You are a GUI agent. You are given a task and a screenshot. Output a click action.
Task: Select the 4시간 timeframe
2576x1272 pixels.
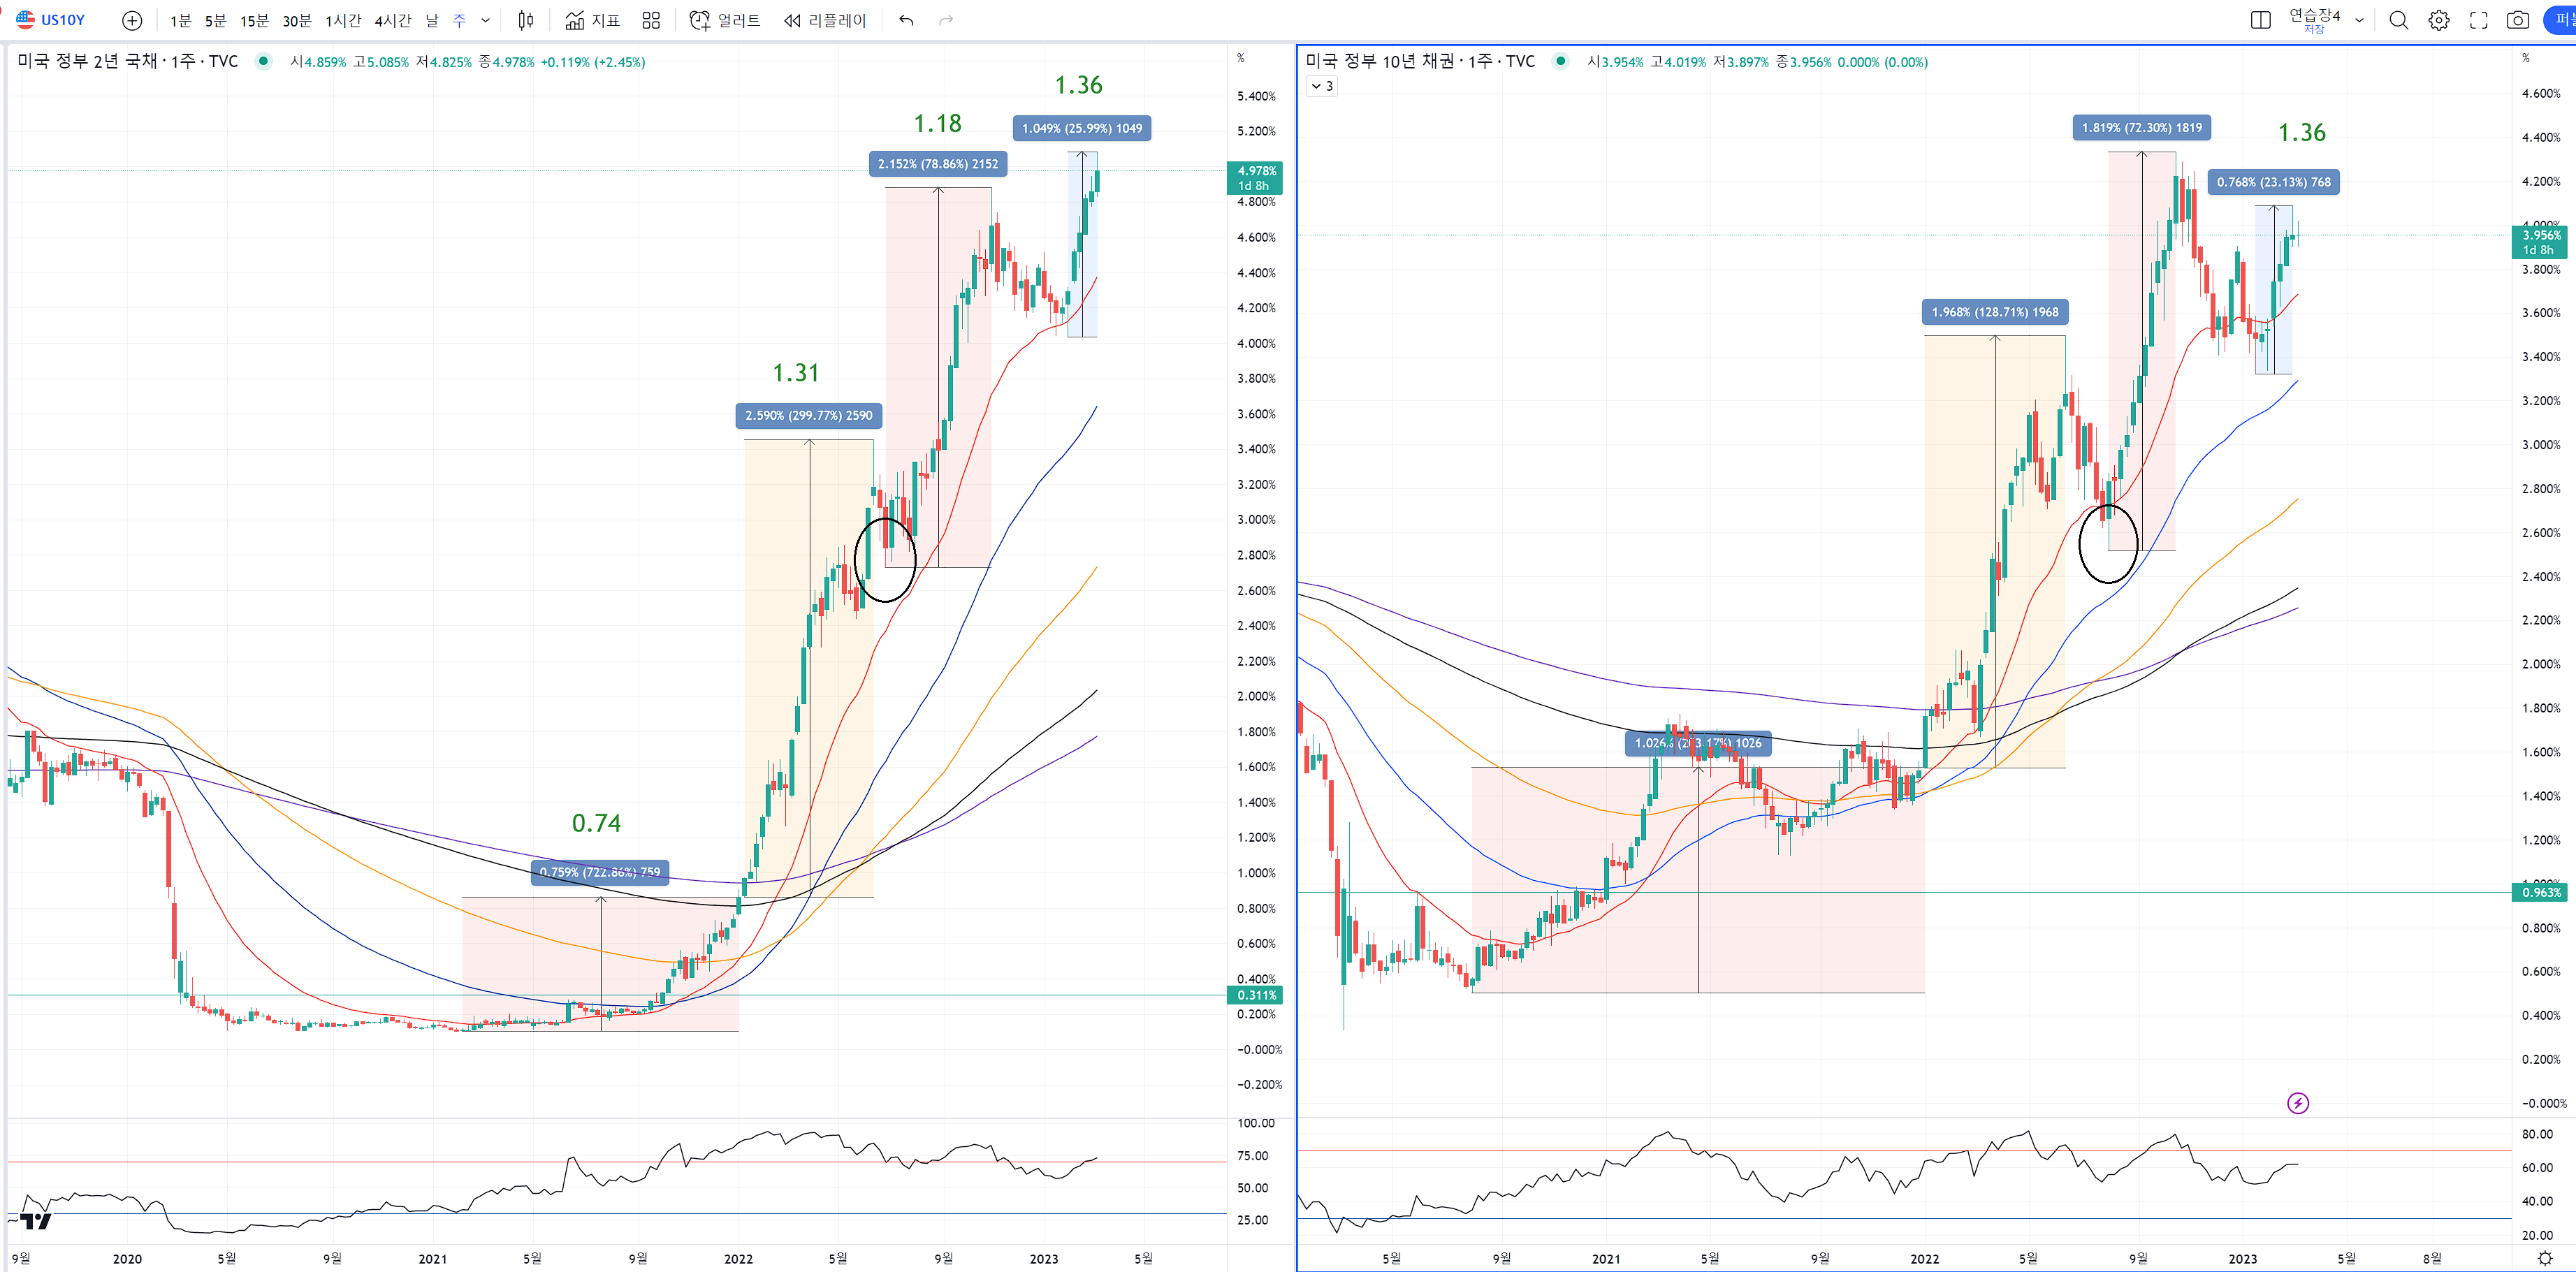[393, 20]
